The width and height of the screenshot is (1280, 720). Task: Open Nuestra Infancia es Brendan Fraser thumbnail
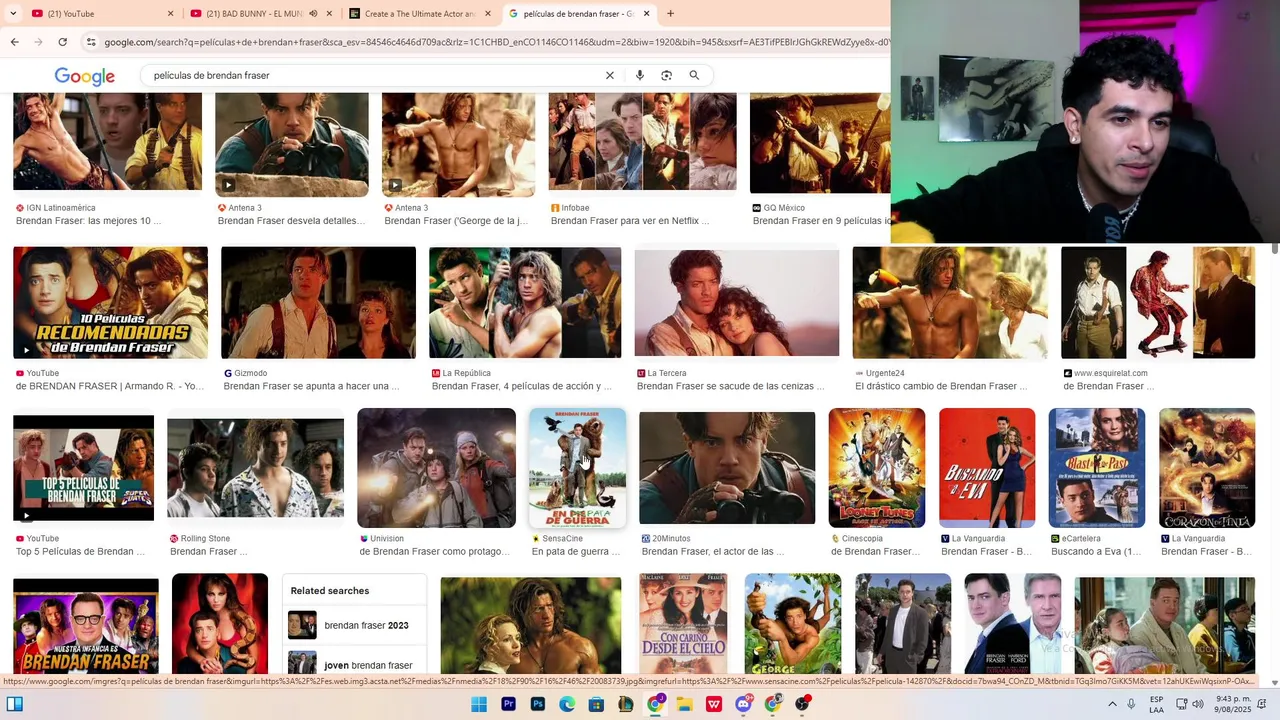pos(86,625)
